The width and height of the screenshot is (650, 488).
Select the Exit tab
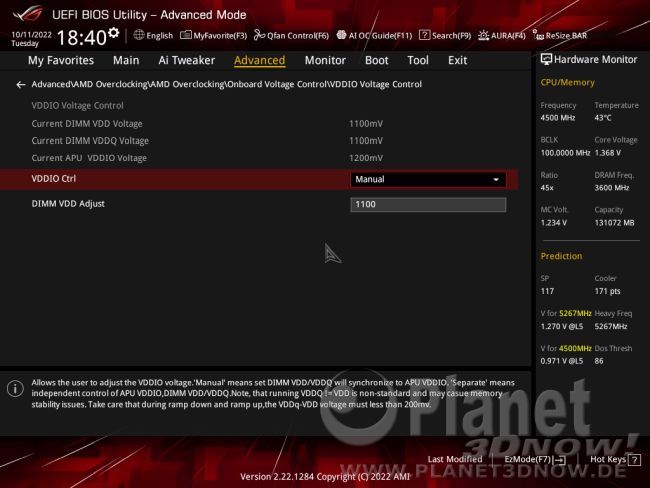click(457, 61)
